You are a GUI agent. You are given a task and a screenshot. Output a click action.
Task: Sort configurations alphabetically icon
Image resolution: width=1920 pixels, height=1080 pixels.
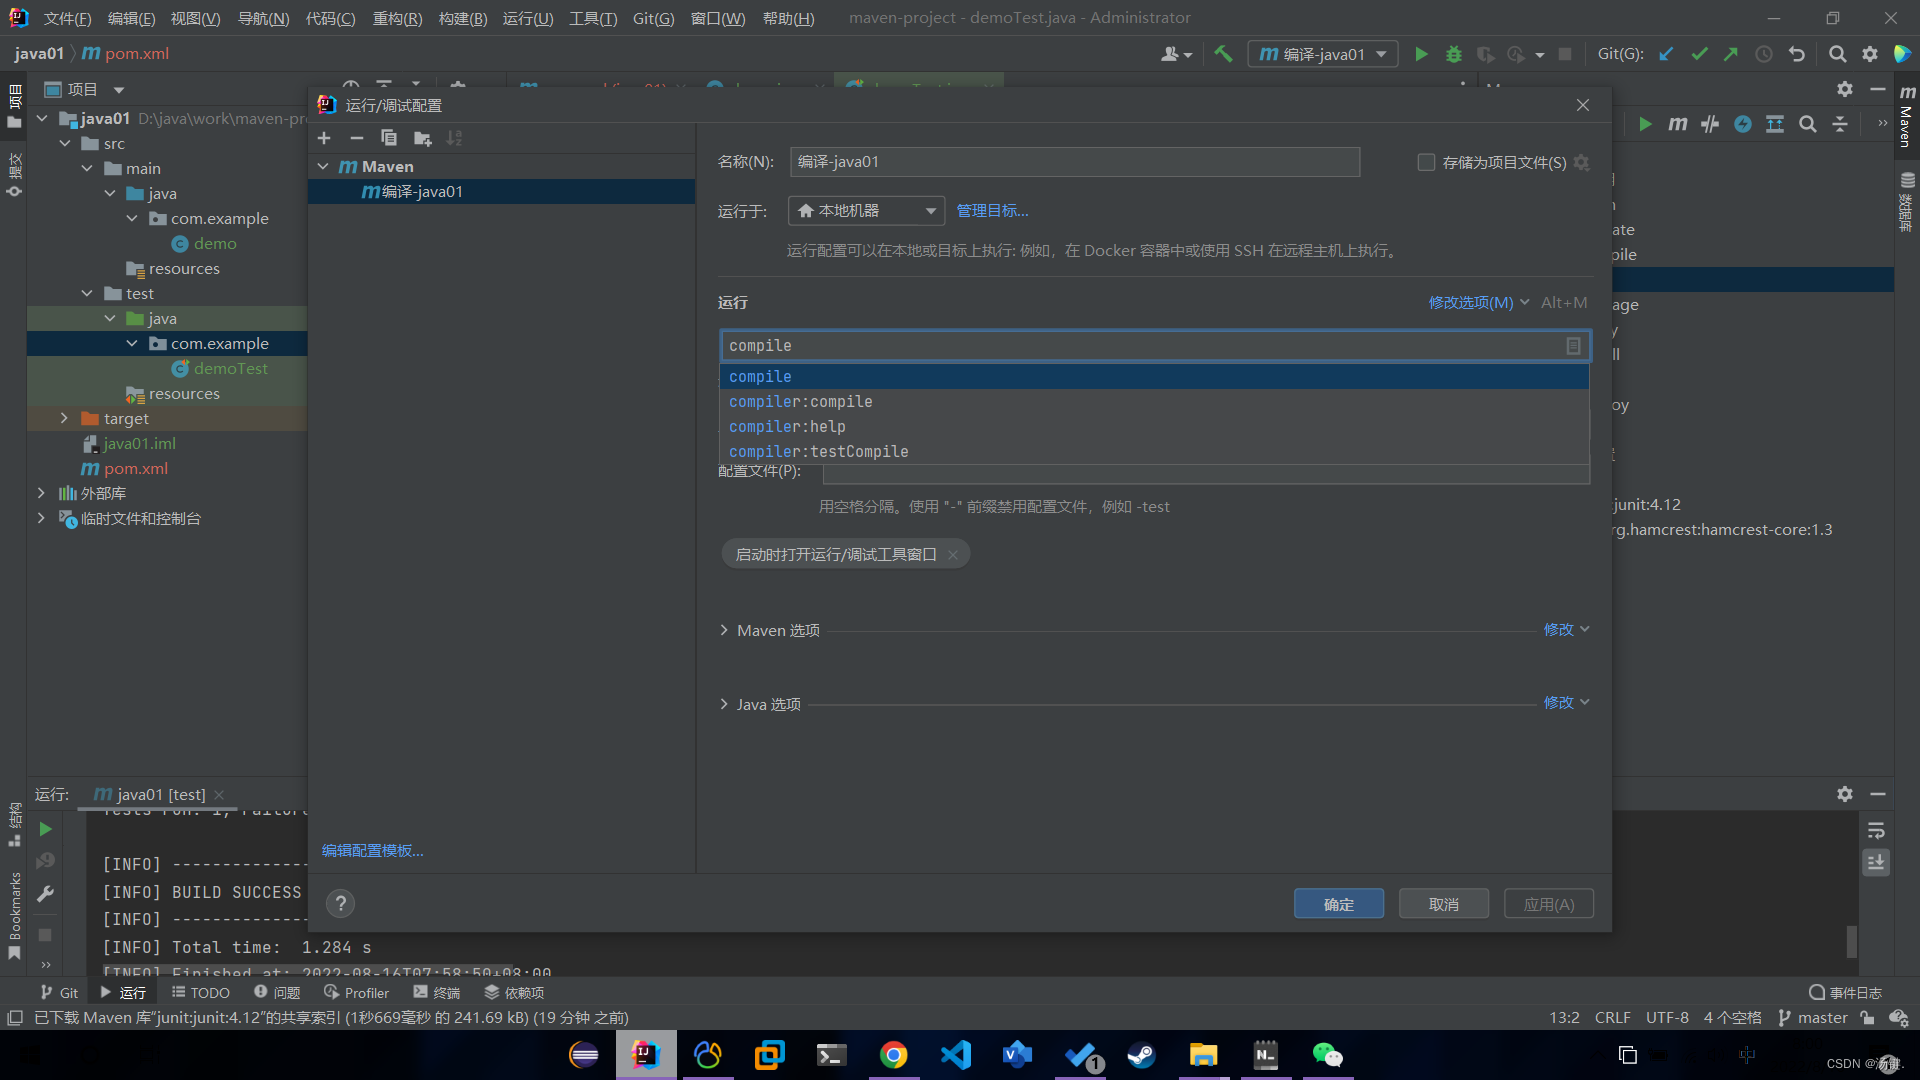pyautogui.click(x=454, y=138)
